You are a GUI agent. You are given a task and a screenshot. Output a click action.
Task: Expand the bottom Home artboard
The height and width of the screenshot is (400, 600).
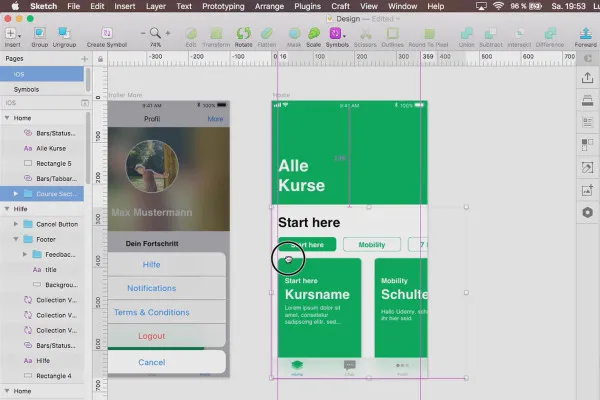pyautogui.click(x=7, y=391)
